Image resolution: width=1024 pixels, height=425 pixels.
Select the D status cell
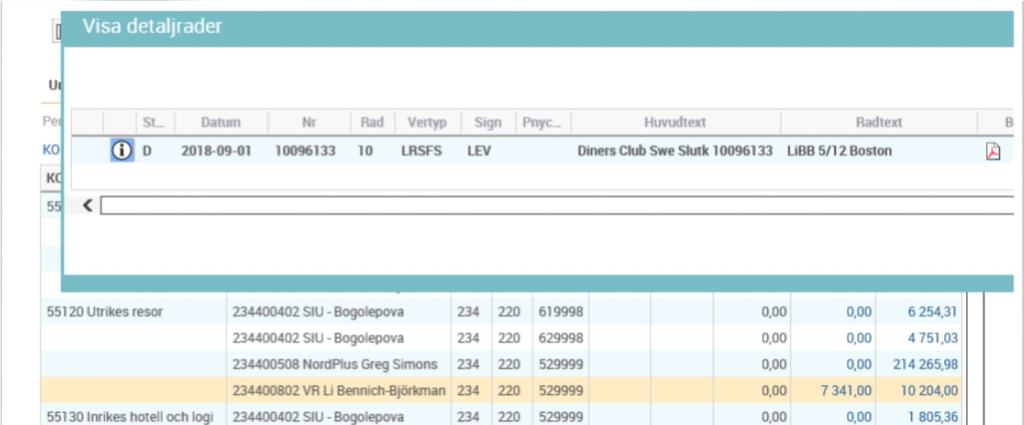[147, 151]
